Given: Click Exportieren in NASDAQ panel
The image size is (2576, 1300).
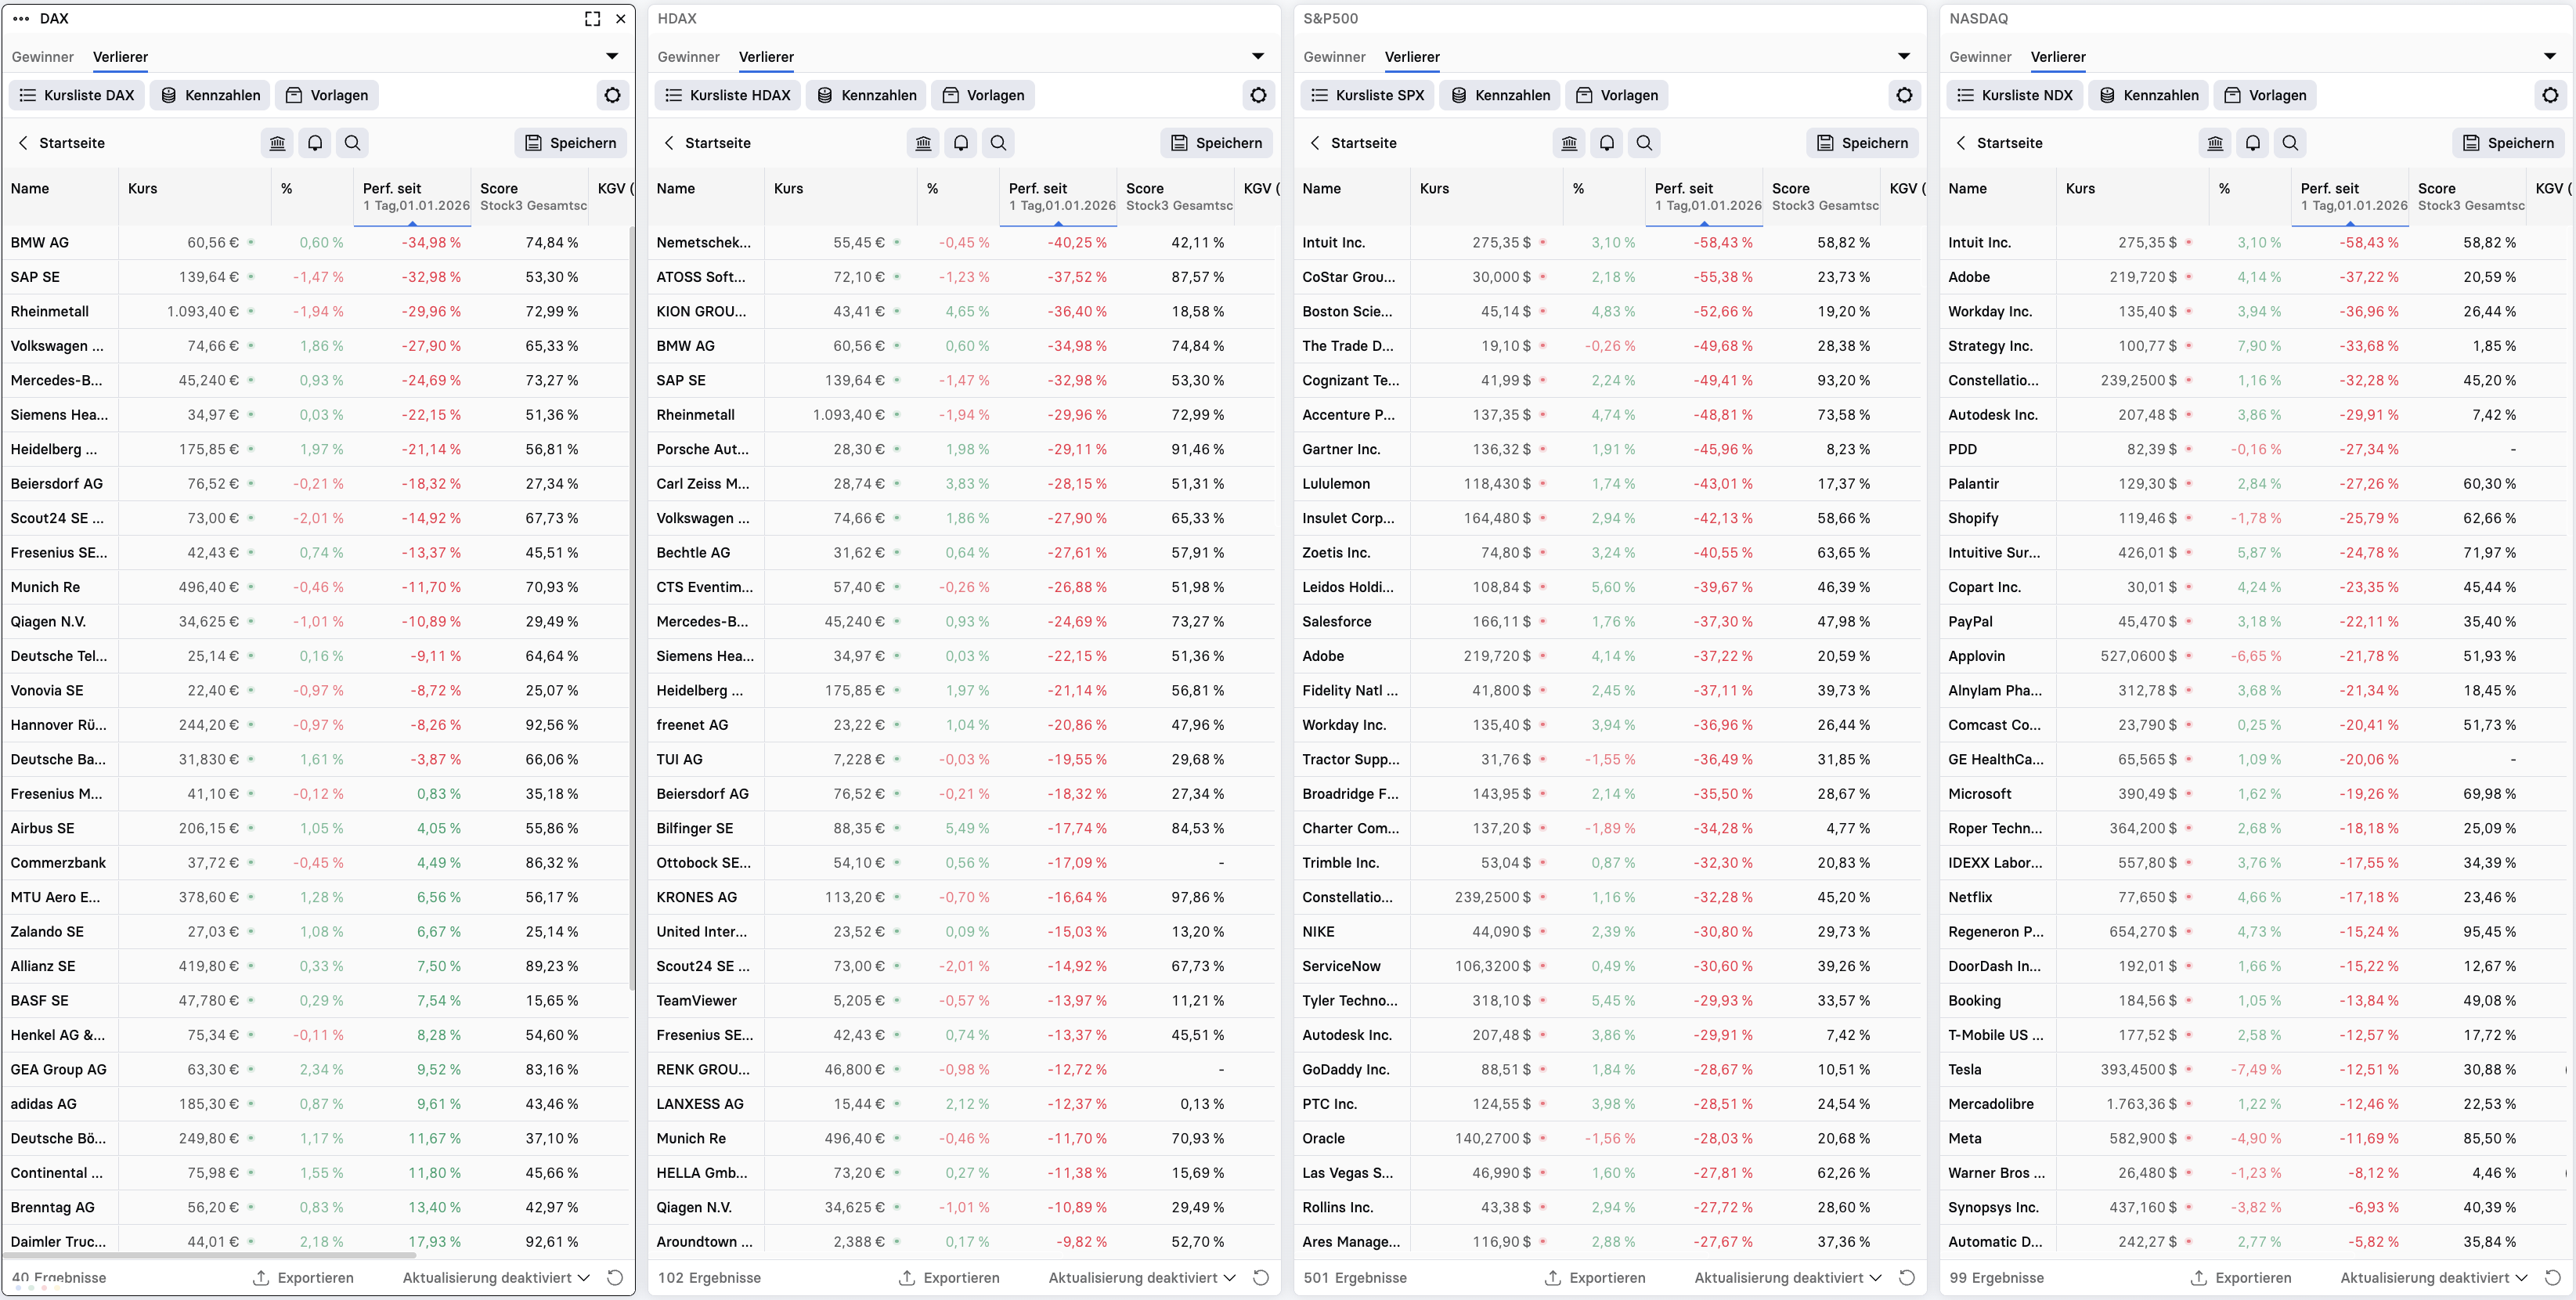Looking at the screenshot, I should 2240,1277.
